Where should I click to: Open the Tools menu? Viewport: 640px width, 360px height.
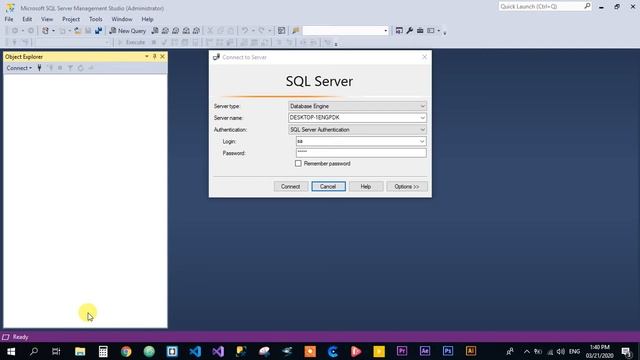[96, 19]
